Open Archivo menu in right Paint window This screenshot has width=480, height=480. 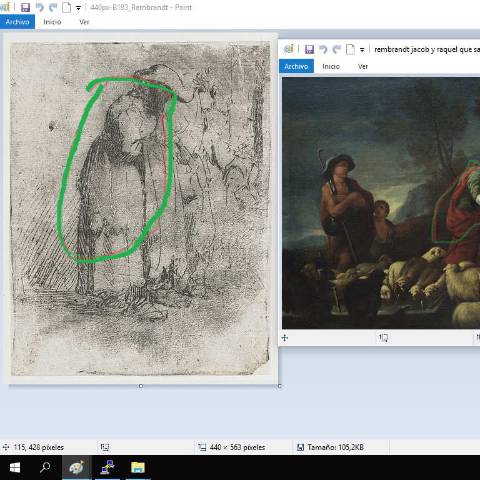click(x=296, y=66)
